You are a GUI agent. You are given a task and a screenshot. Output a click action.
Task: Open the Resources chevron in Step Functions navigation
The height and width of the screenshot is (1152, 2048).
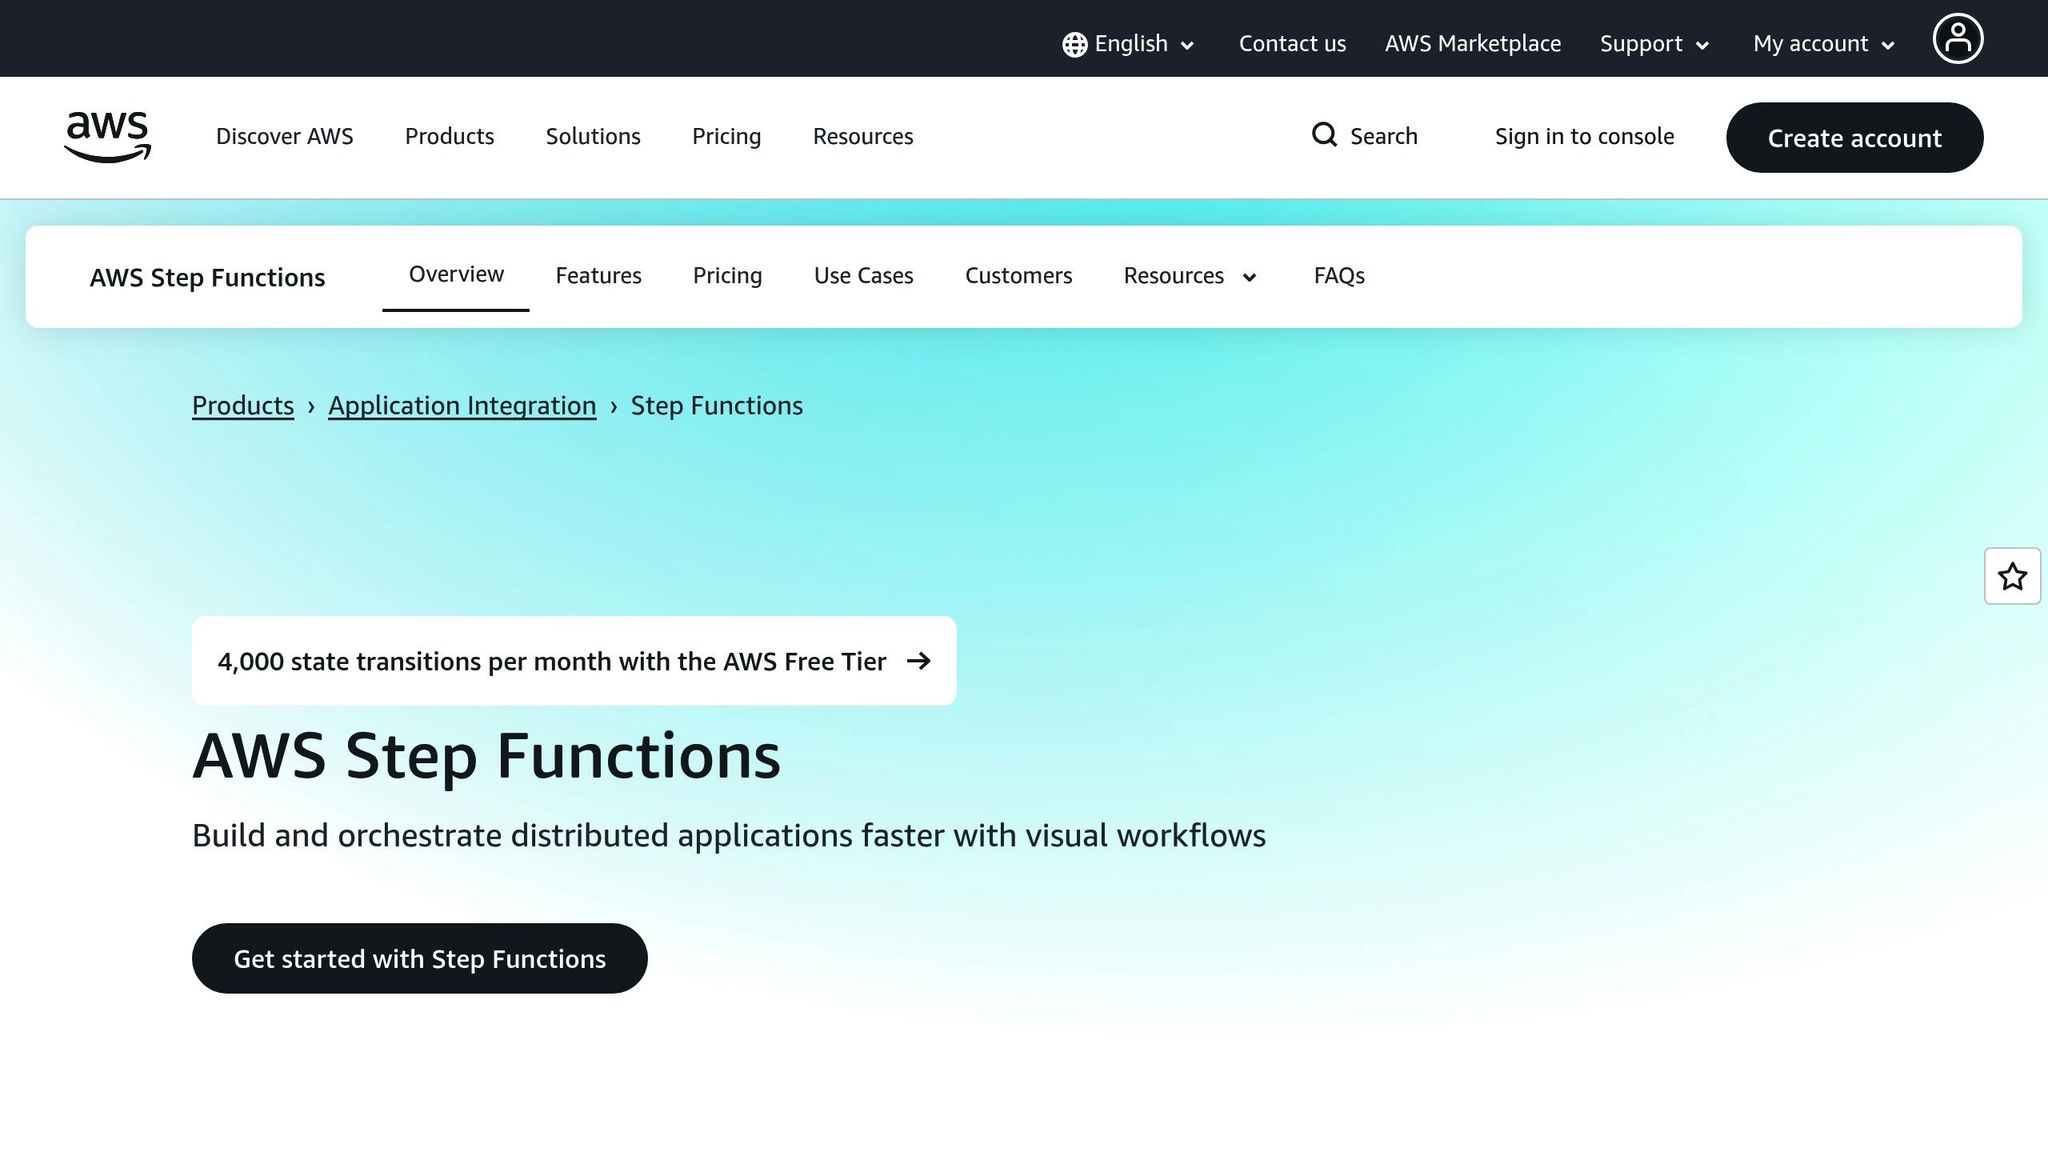pyautogui.click(x=1248, y=277)
